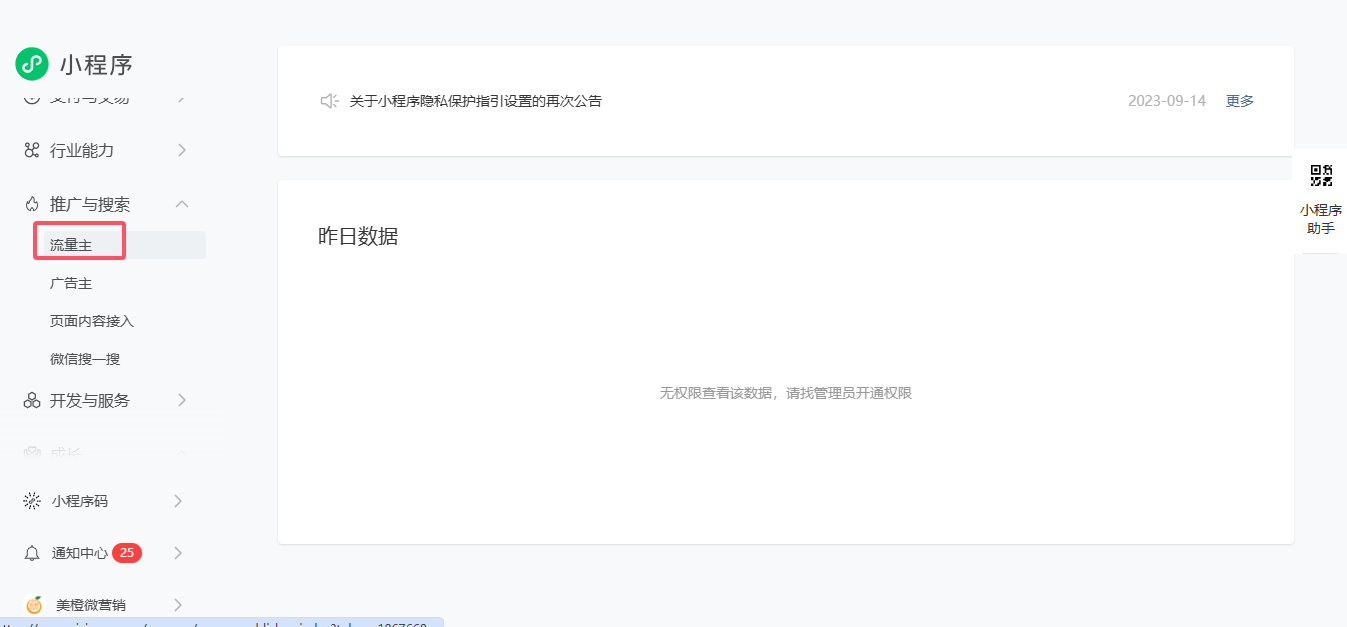Collapse the 推广与搜索 section chevron
Screen dimensions: 1347x627
coord(182,204)
